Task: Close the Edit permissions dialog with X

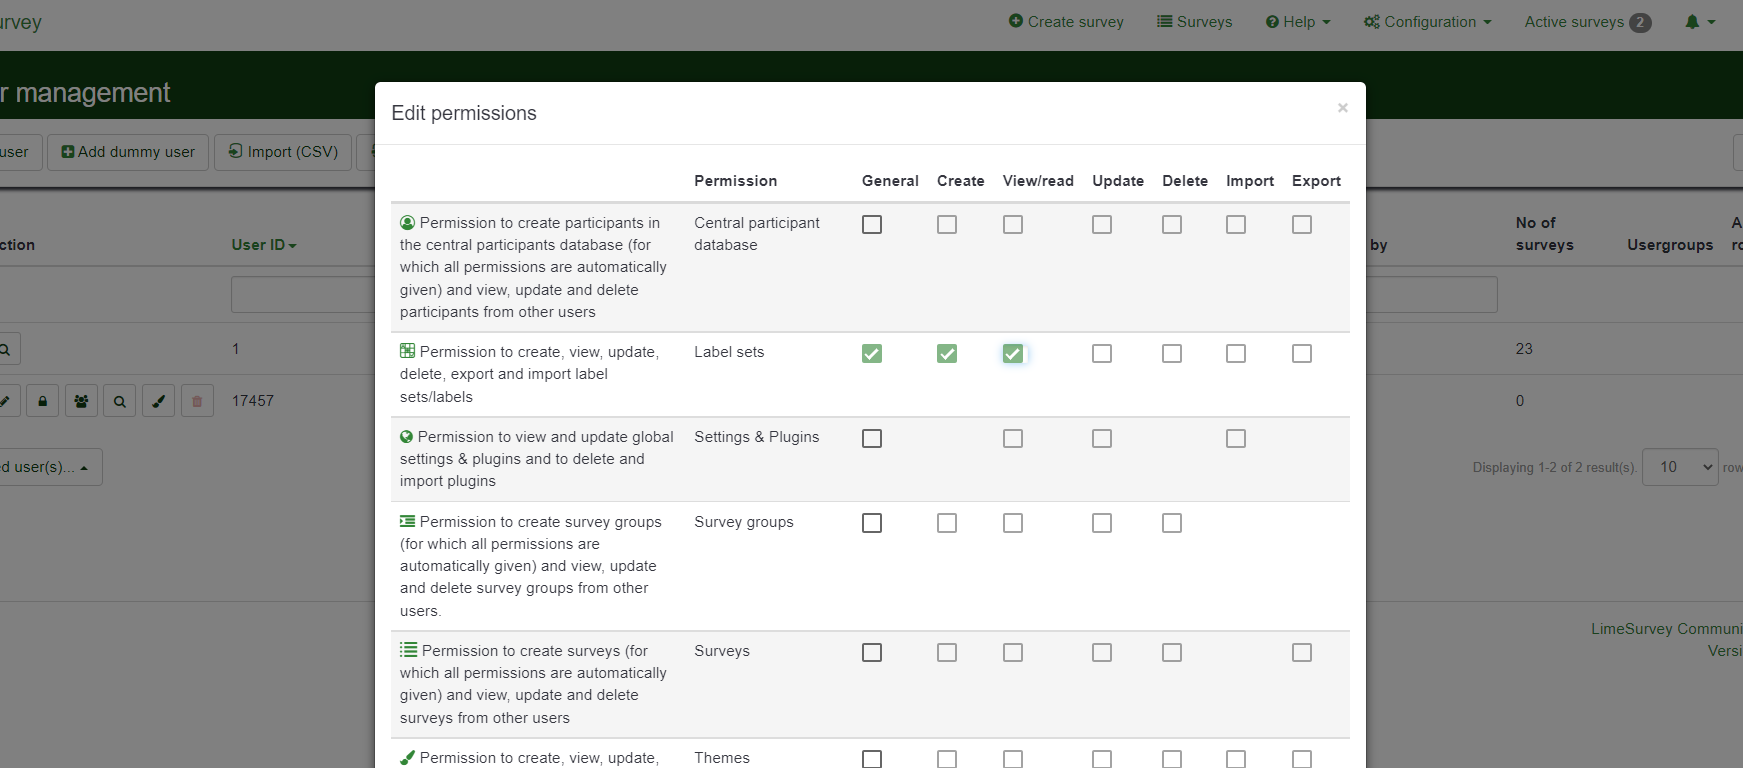Action: [x=1342, y=108]
